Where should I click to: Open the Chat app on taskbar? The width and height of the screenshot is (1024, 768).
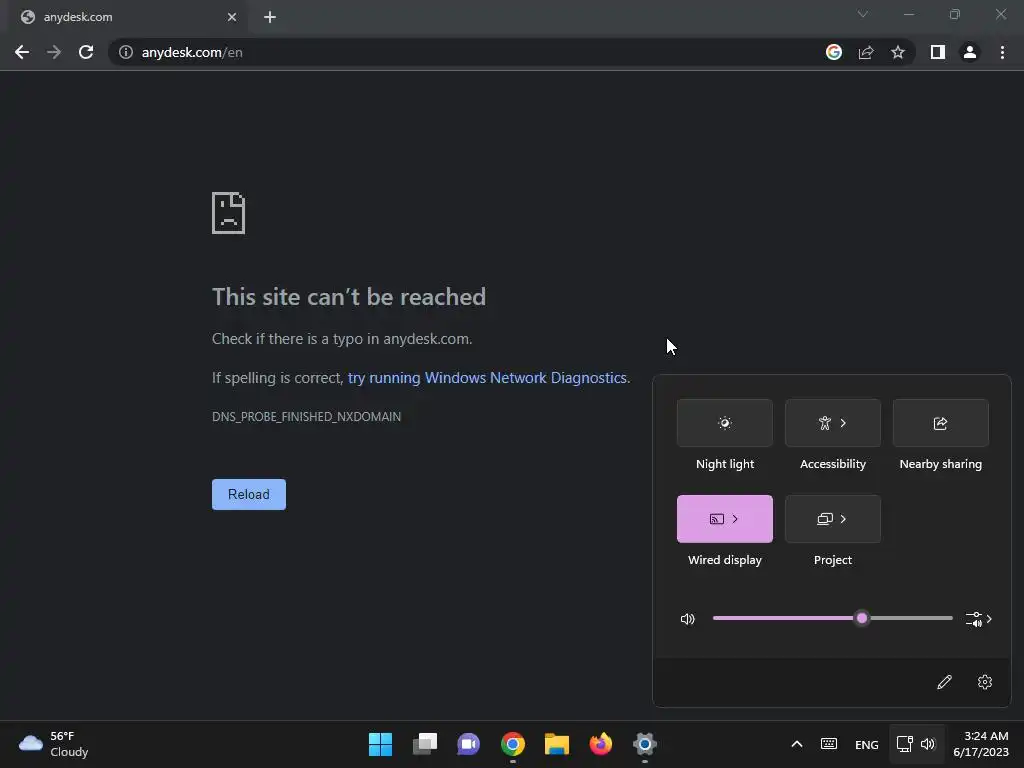468,744
